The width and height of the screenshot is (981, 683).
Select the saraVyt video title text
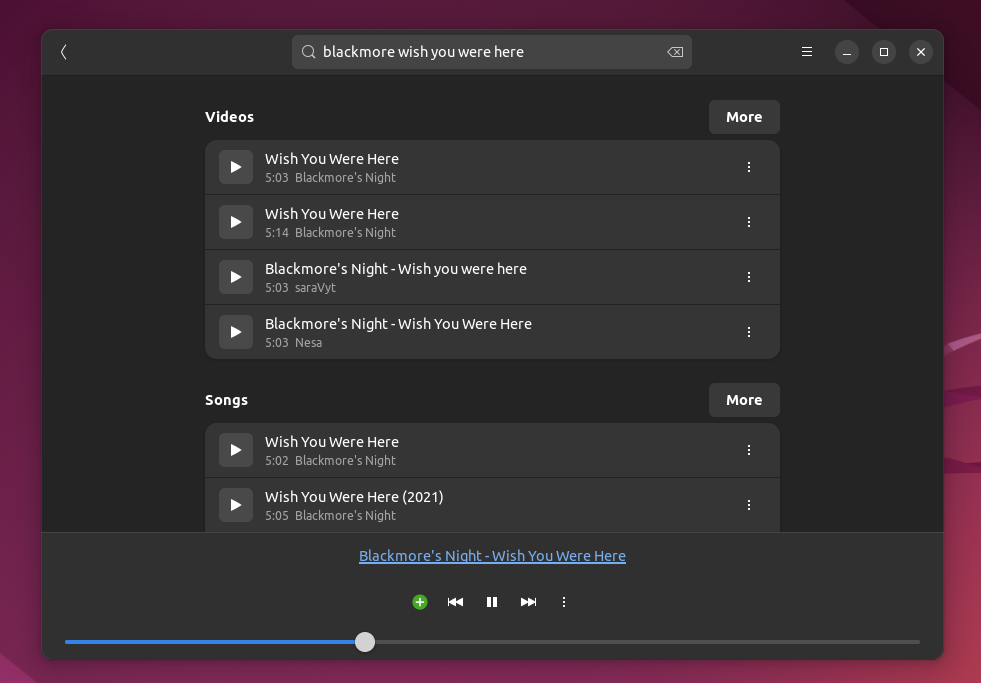point(395,269)
